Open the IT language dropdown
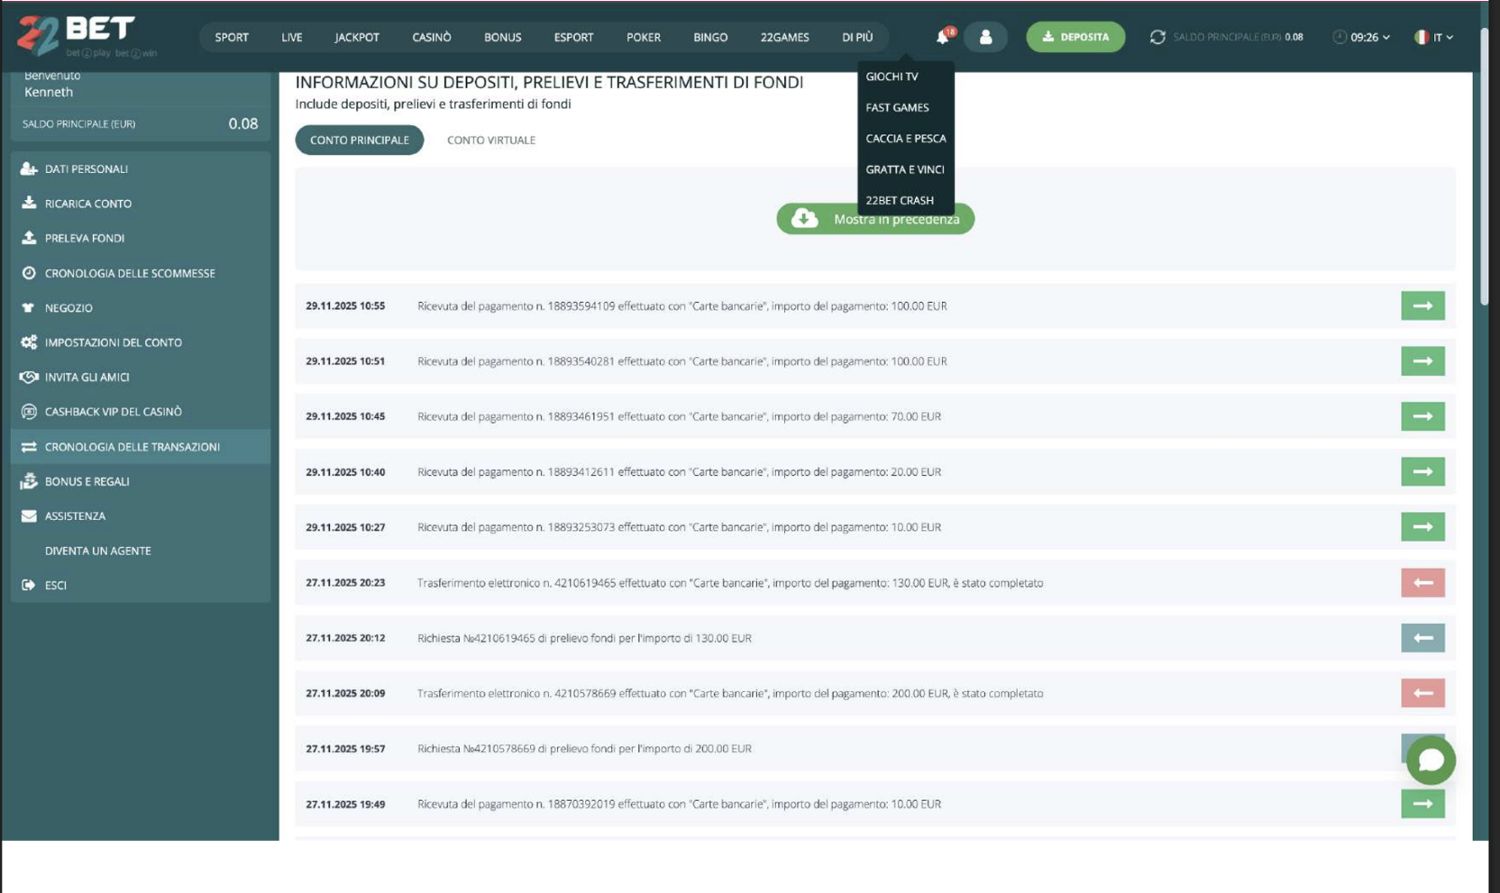This screenshot has width=1500, height=893. coord(1433,37)
